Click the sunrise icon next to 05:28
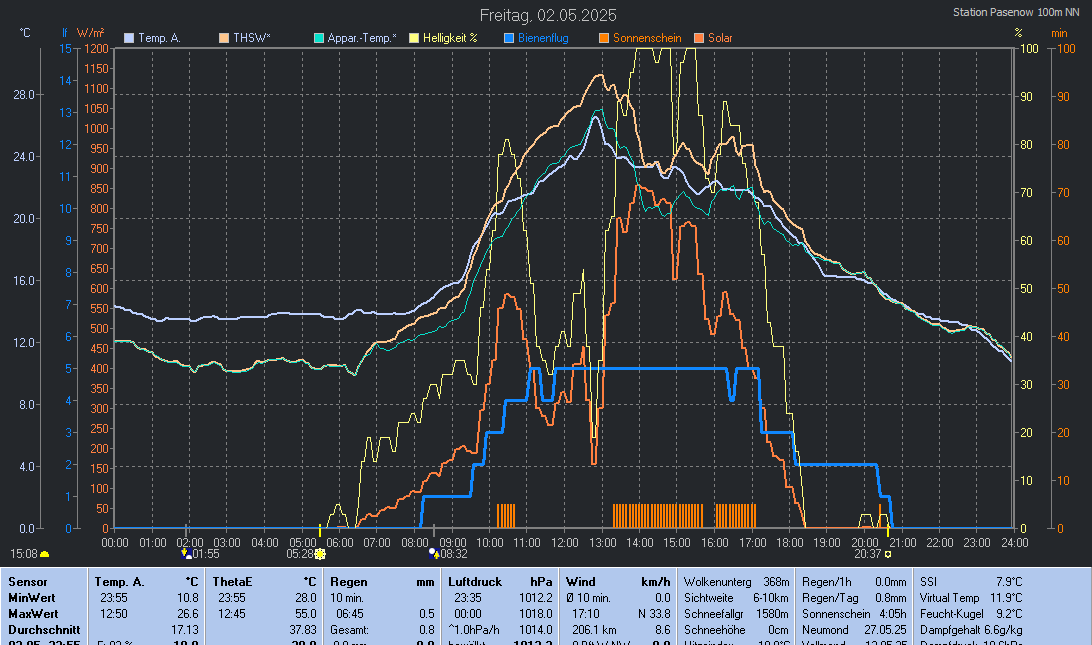This screenshot has height=645, width=1092. point(320,554)
